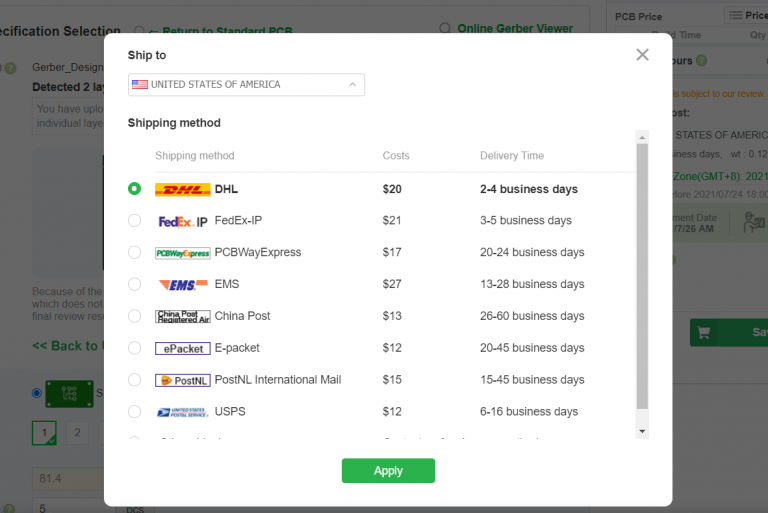
Task: Click the $17 PCBWayExpress cost
Action: coord(392,252)
